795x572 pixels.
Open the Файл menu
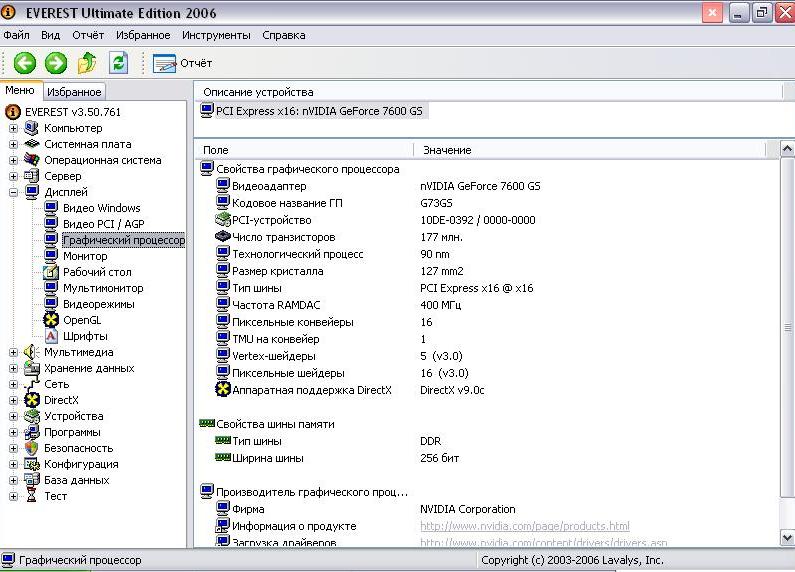[16, 35]
